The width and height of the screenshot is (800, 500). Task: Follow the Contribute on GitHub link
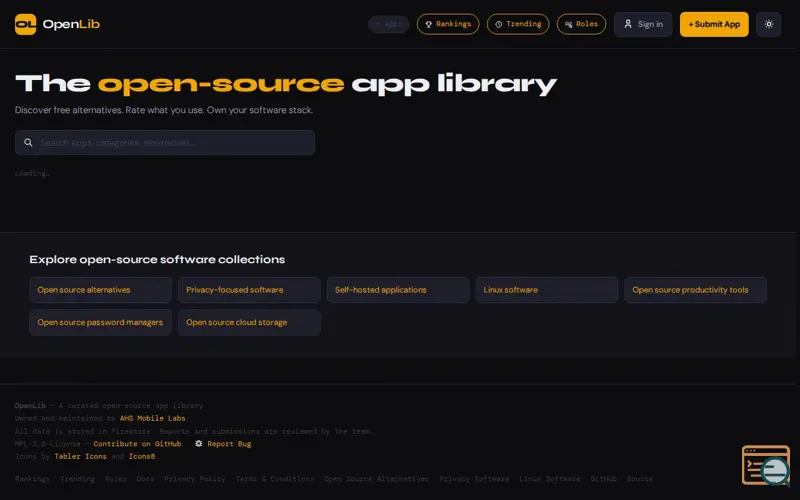137,443
